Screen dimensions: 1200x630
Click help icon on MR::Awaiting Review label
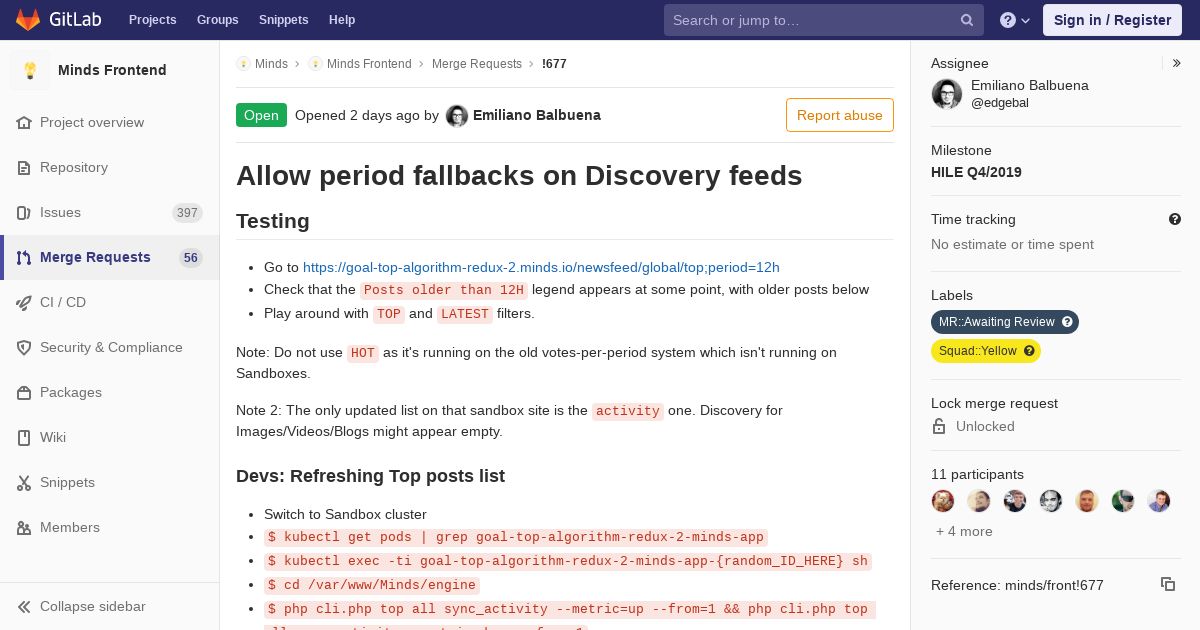coord(1067,322)
